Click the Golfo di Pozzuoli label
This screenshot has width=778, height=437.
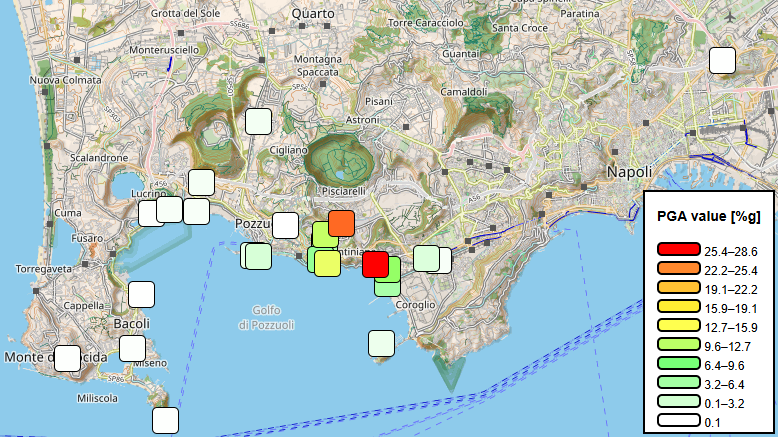266,317
